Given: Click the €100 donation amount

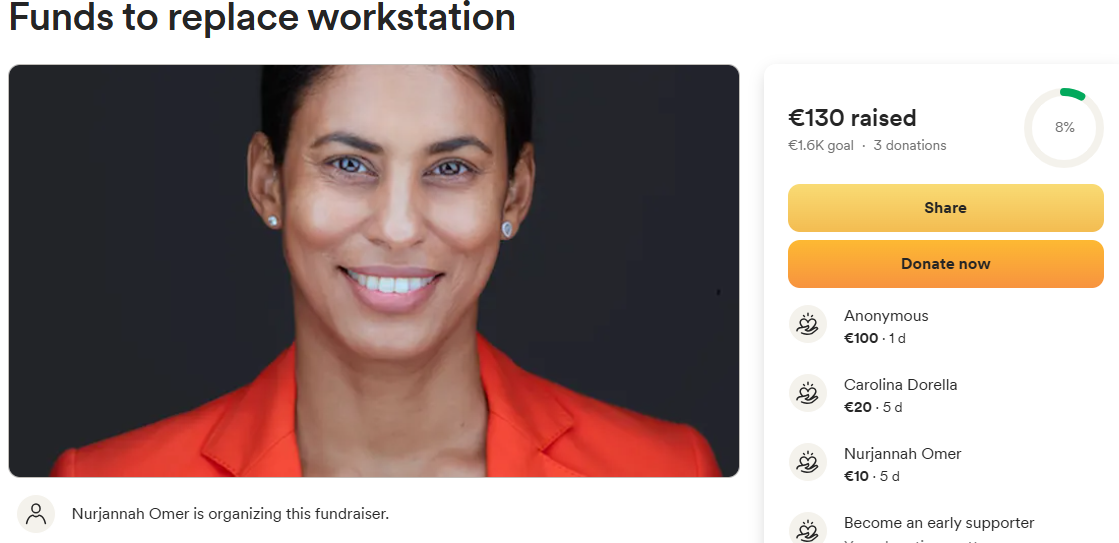Looking at the screenshot, I should pyautogui.click(x=861, y=338).
